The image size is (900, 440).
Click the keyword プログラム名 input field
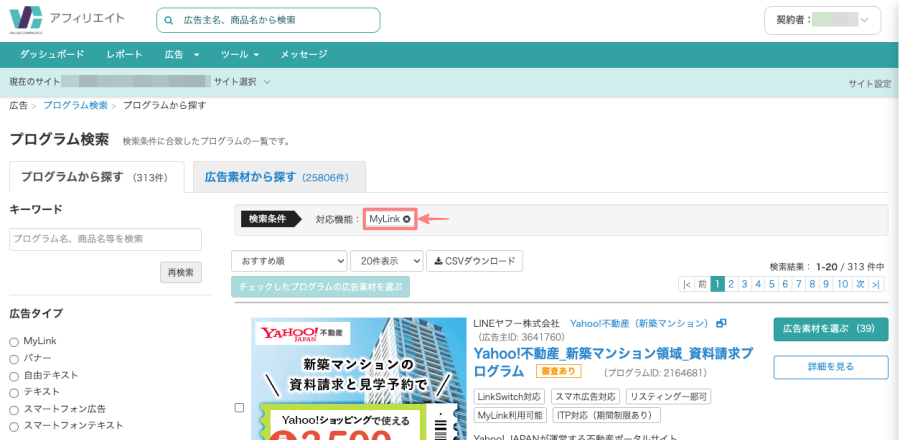106,239
